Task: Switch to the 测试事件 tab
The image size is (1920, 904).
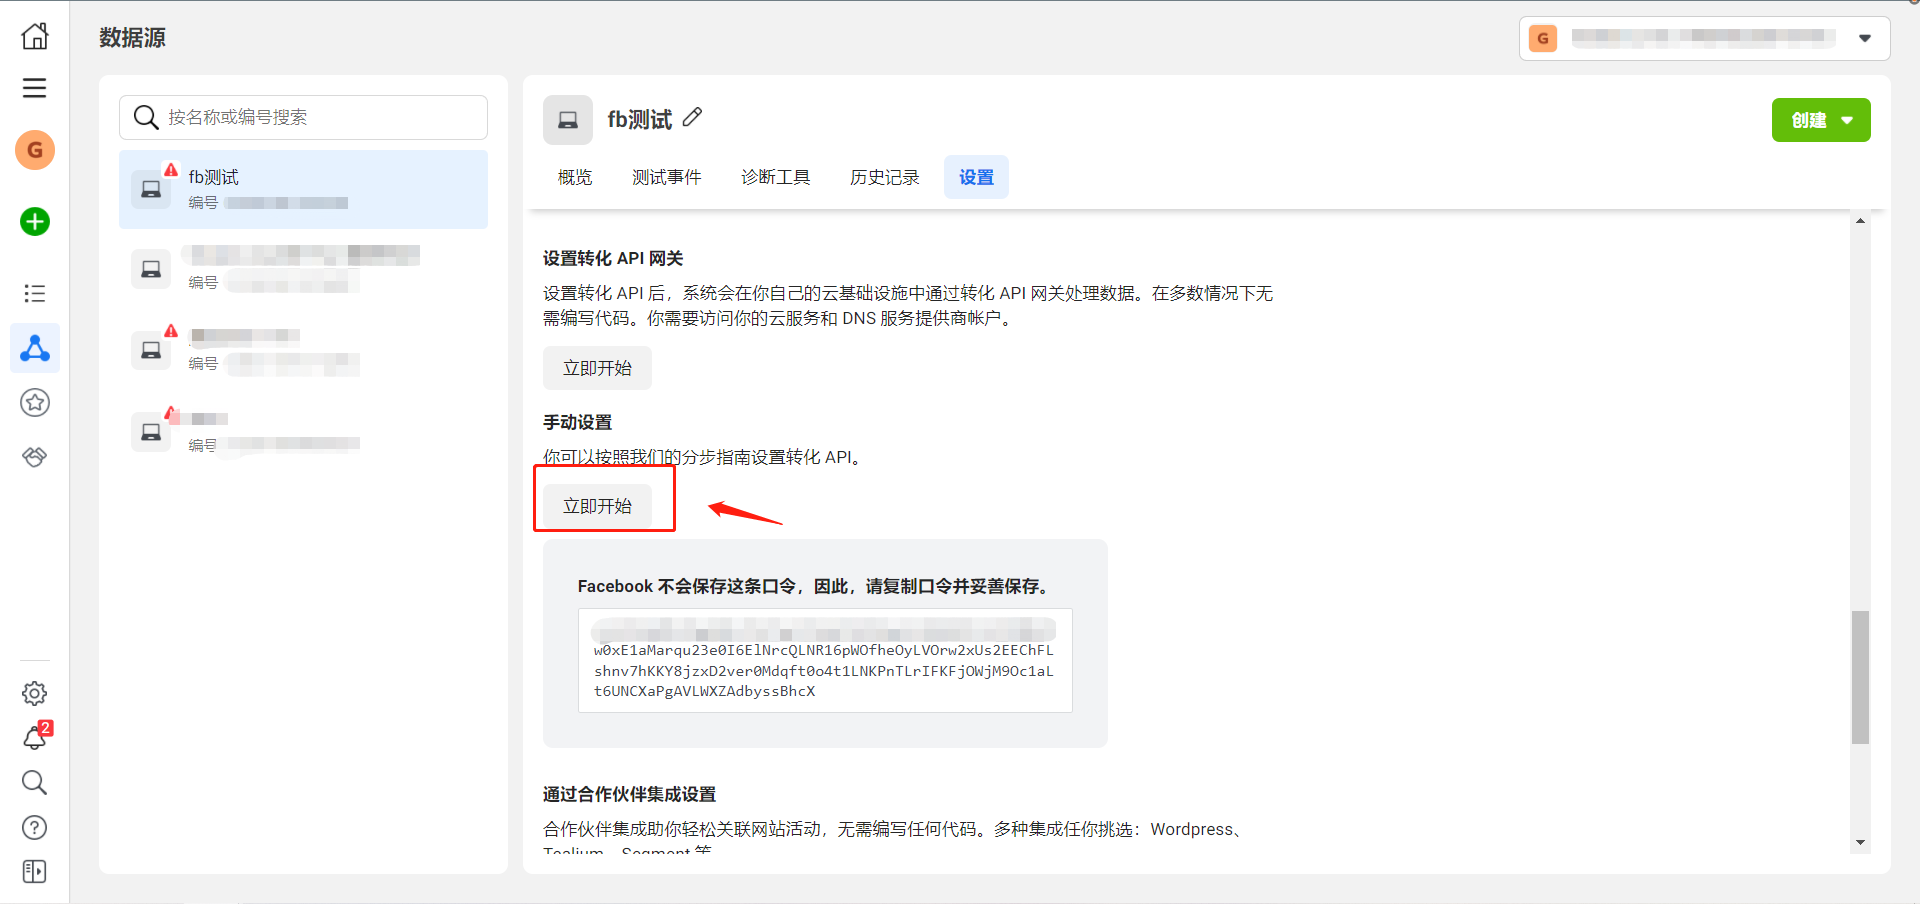Action: (667, 177)
